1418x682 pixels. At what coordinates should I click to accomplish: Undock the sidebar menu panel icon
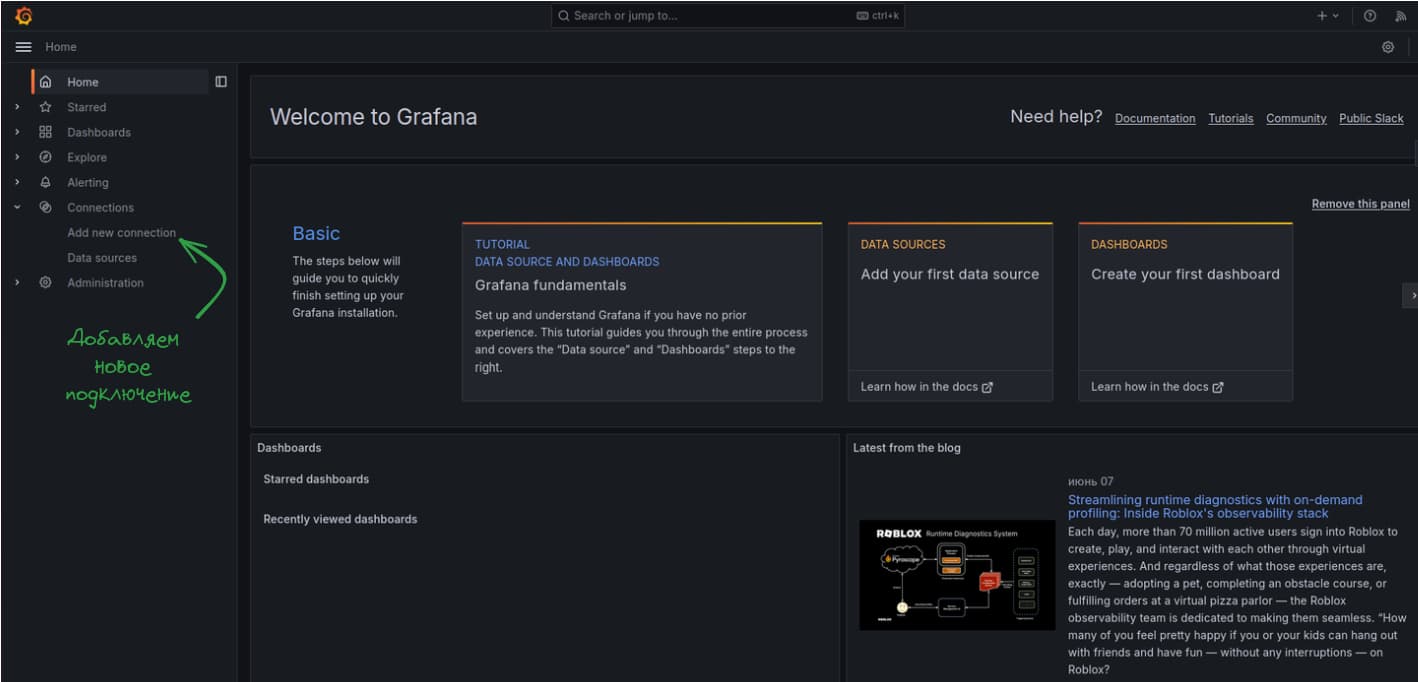[x=221, y=82]
